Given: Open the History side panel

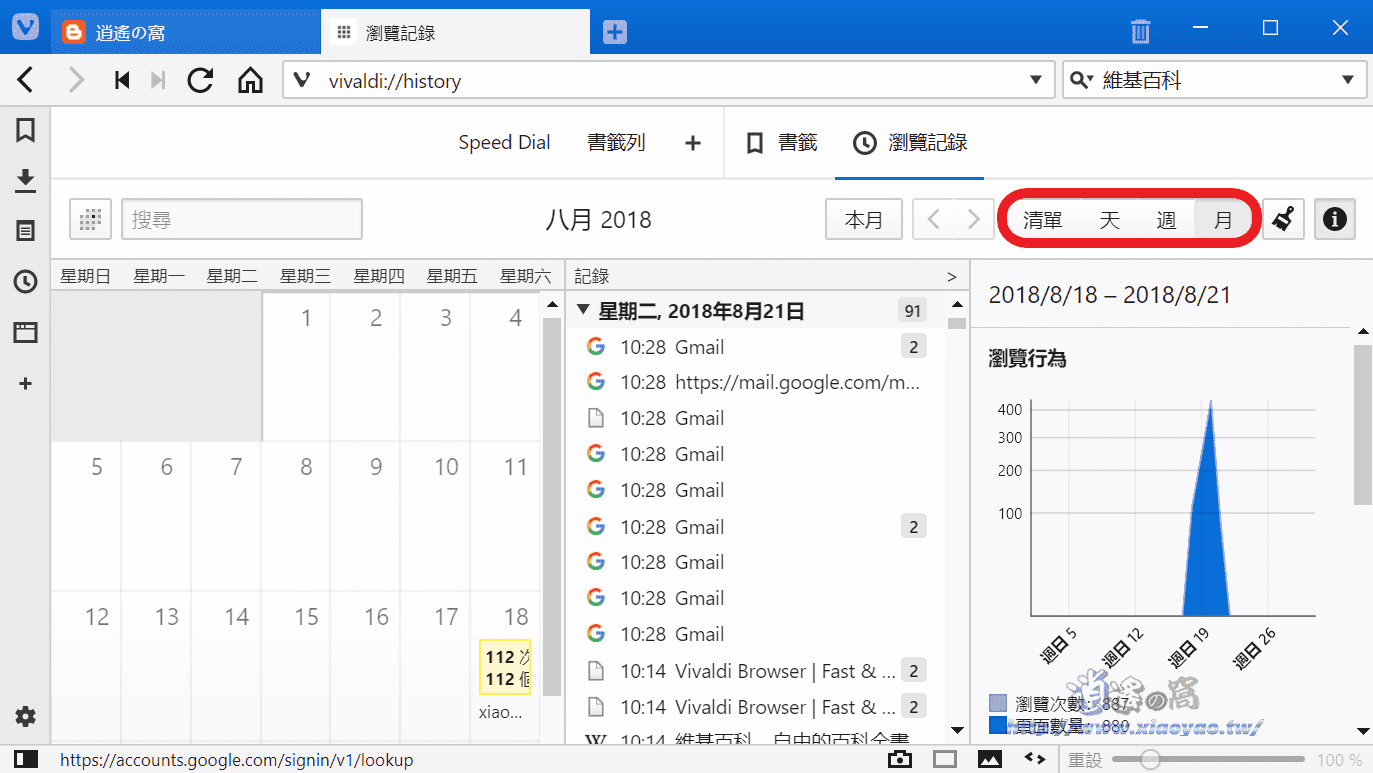Looking at the screenshot, I should (25, 282).
